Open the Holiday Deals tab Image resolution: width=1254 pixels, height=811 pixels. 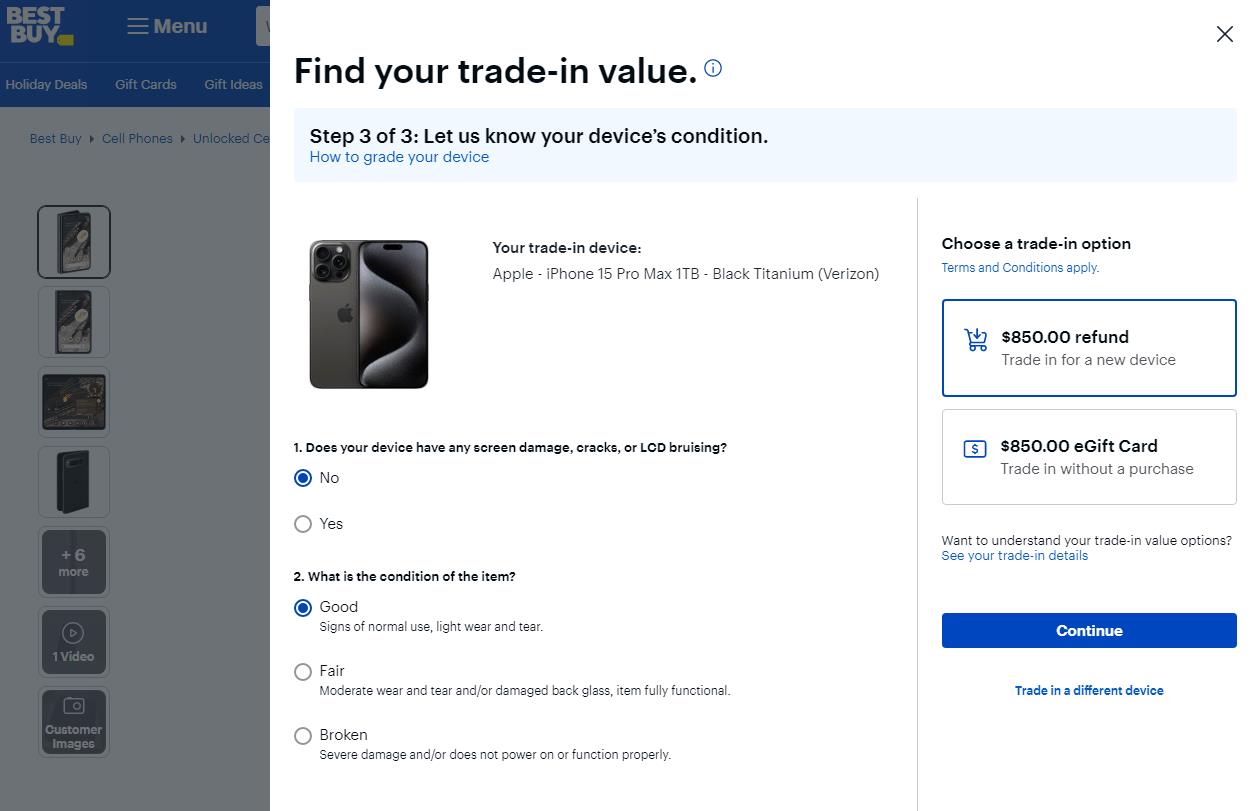(x=46, y=85)
